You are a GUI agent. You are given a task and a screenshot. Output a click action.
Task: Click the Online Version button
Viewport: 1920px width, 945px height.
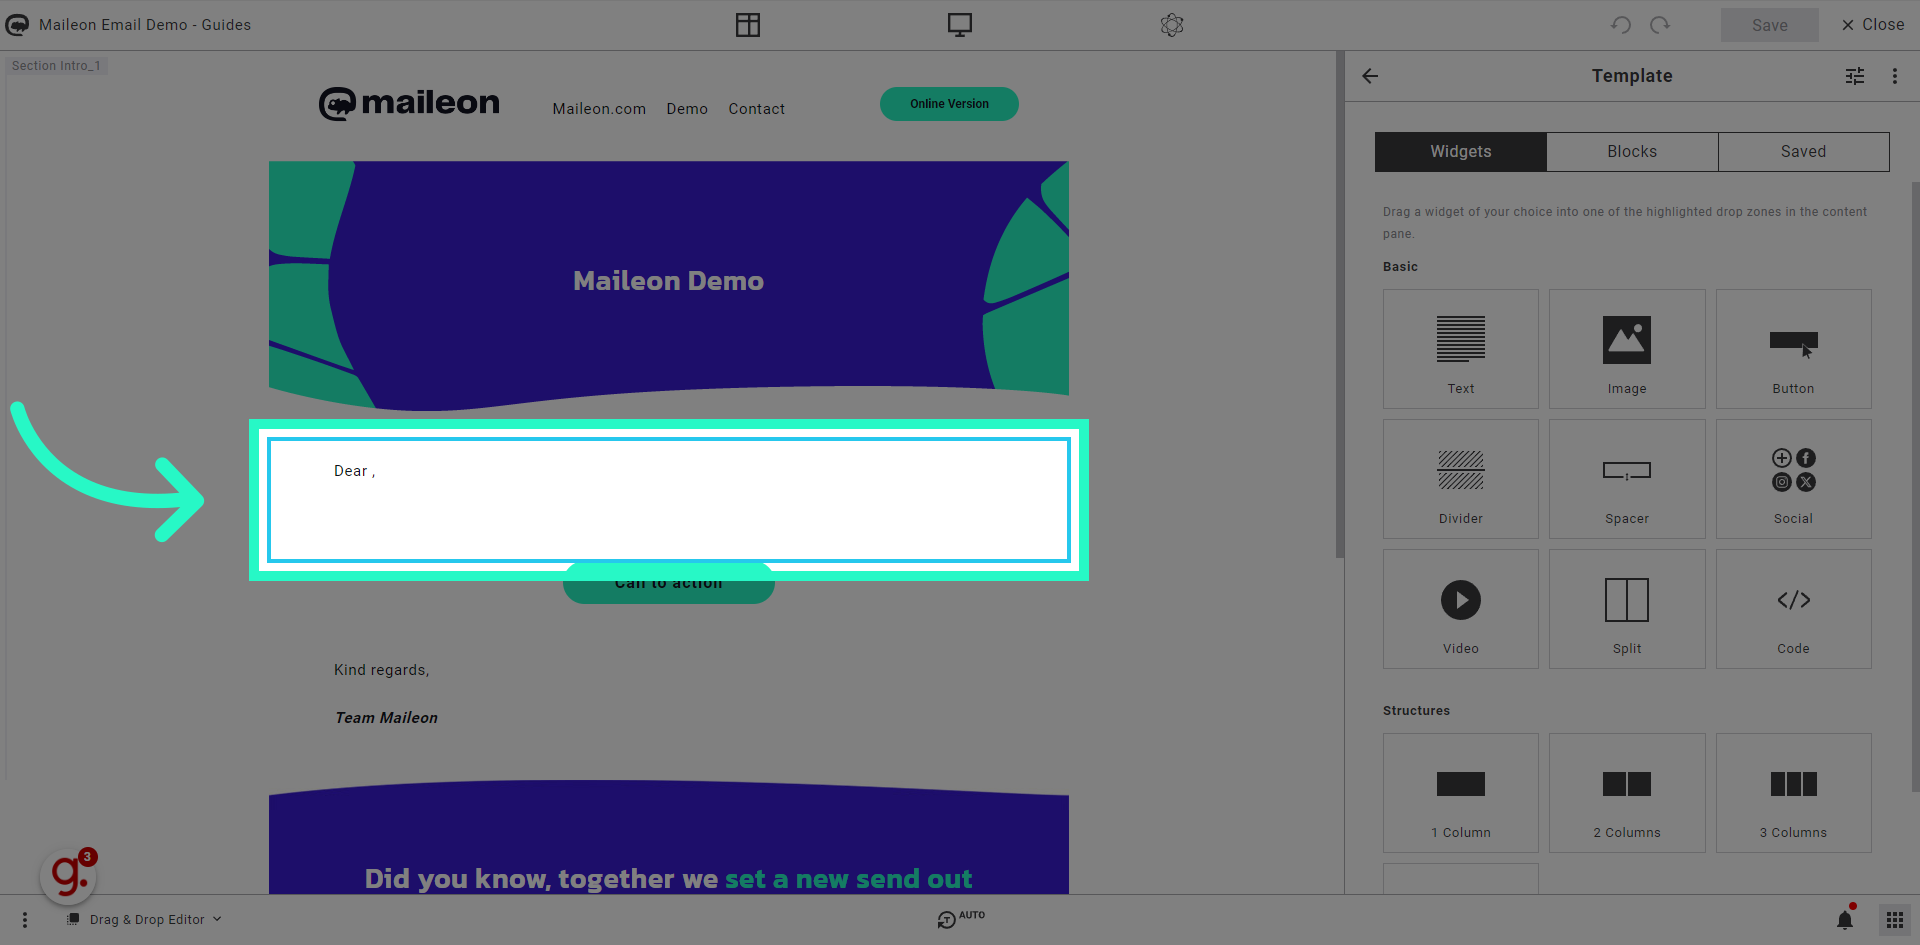[x=949, y=104]
